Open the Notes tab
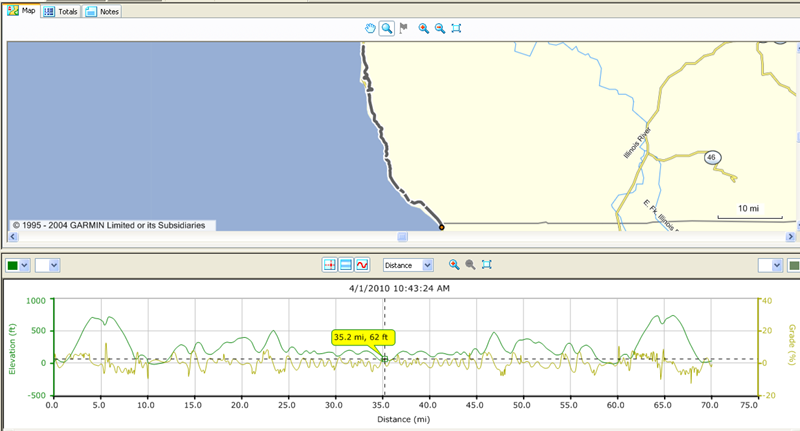This screenshot has height=431, width=800. tap(102, 11)
